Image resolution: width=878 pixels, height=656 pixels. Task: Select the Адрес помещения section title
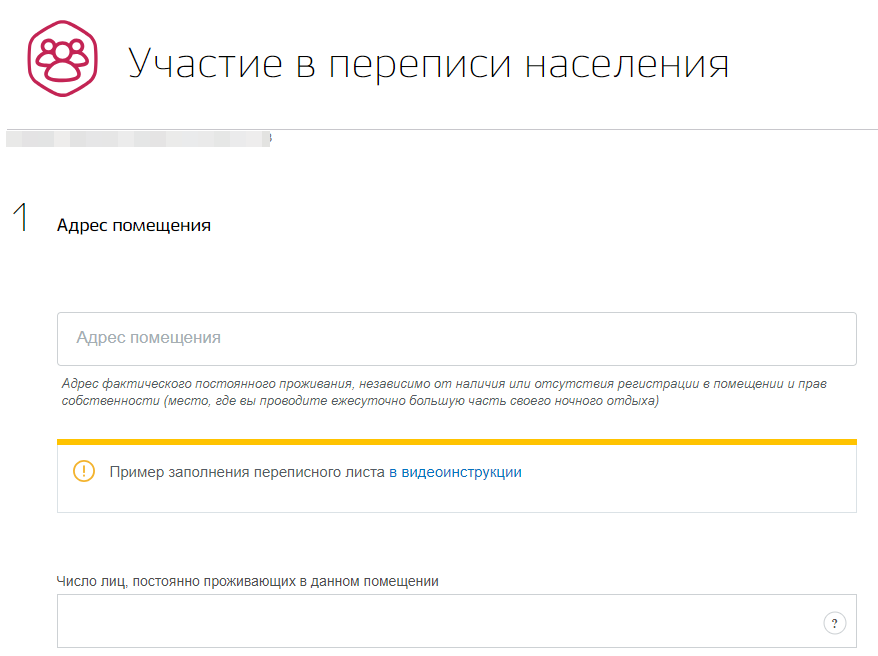[x=133, y=225]
